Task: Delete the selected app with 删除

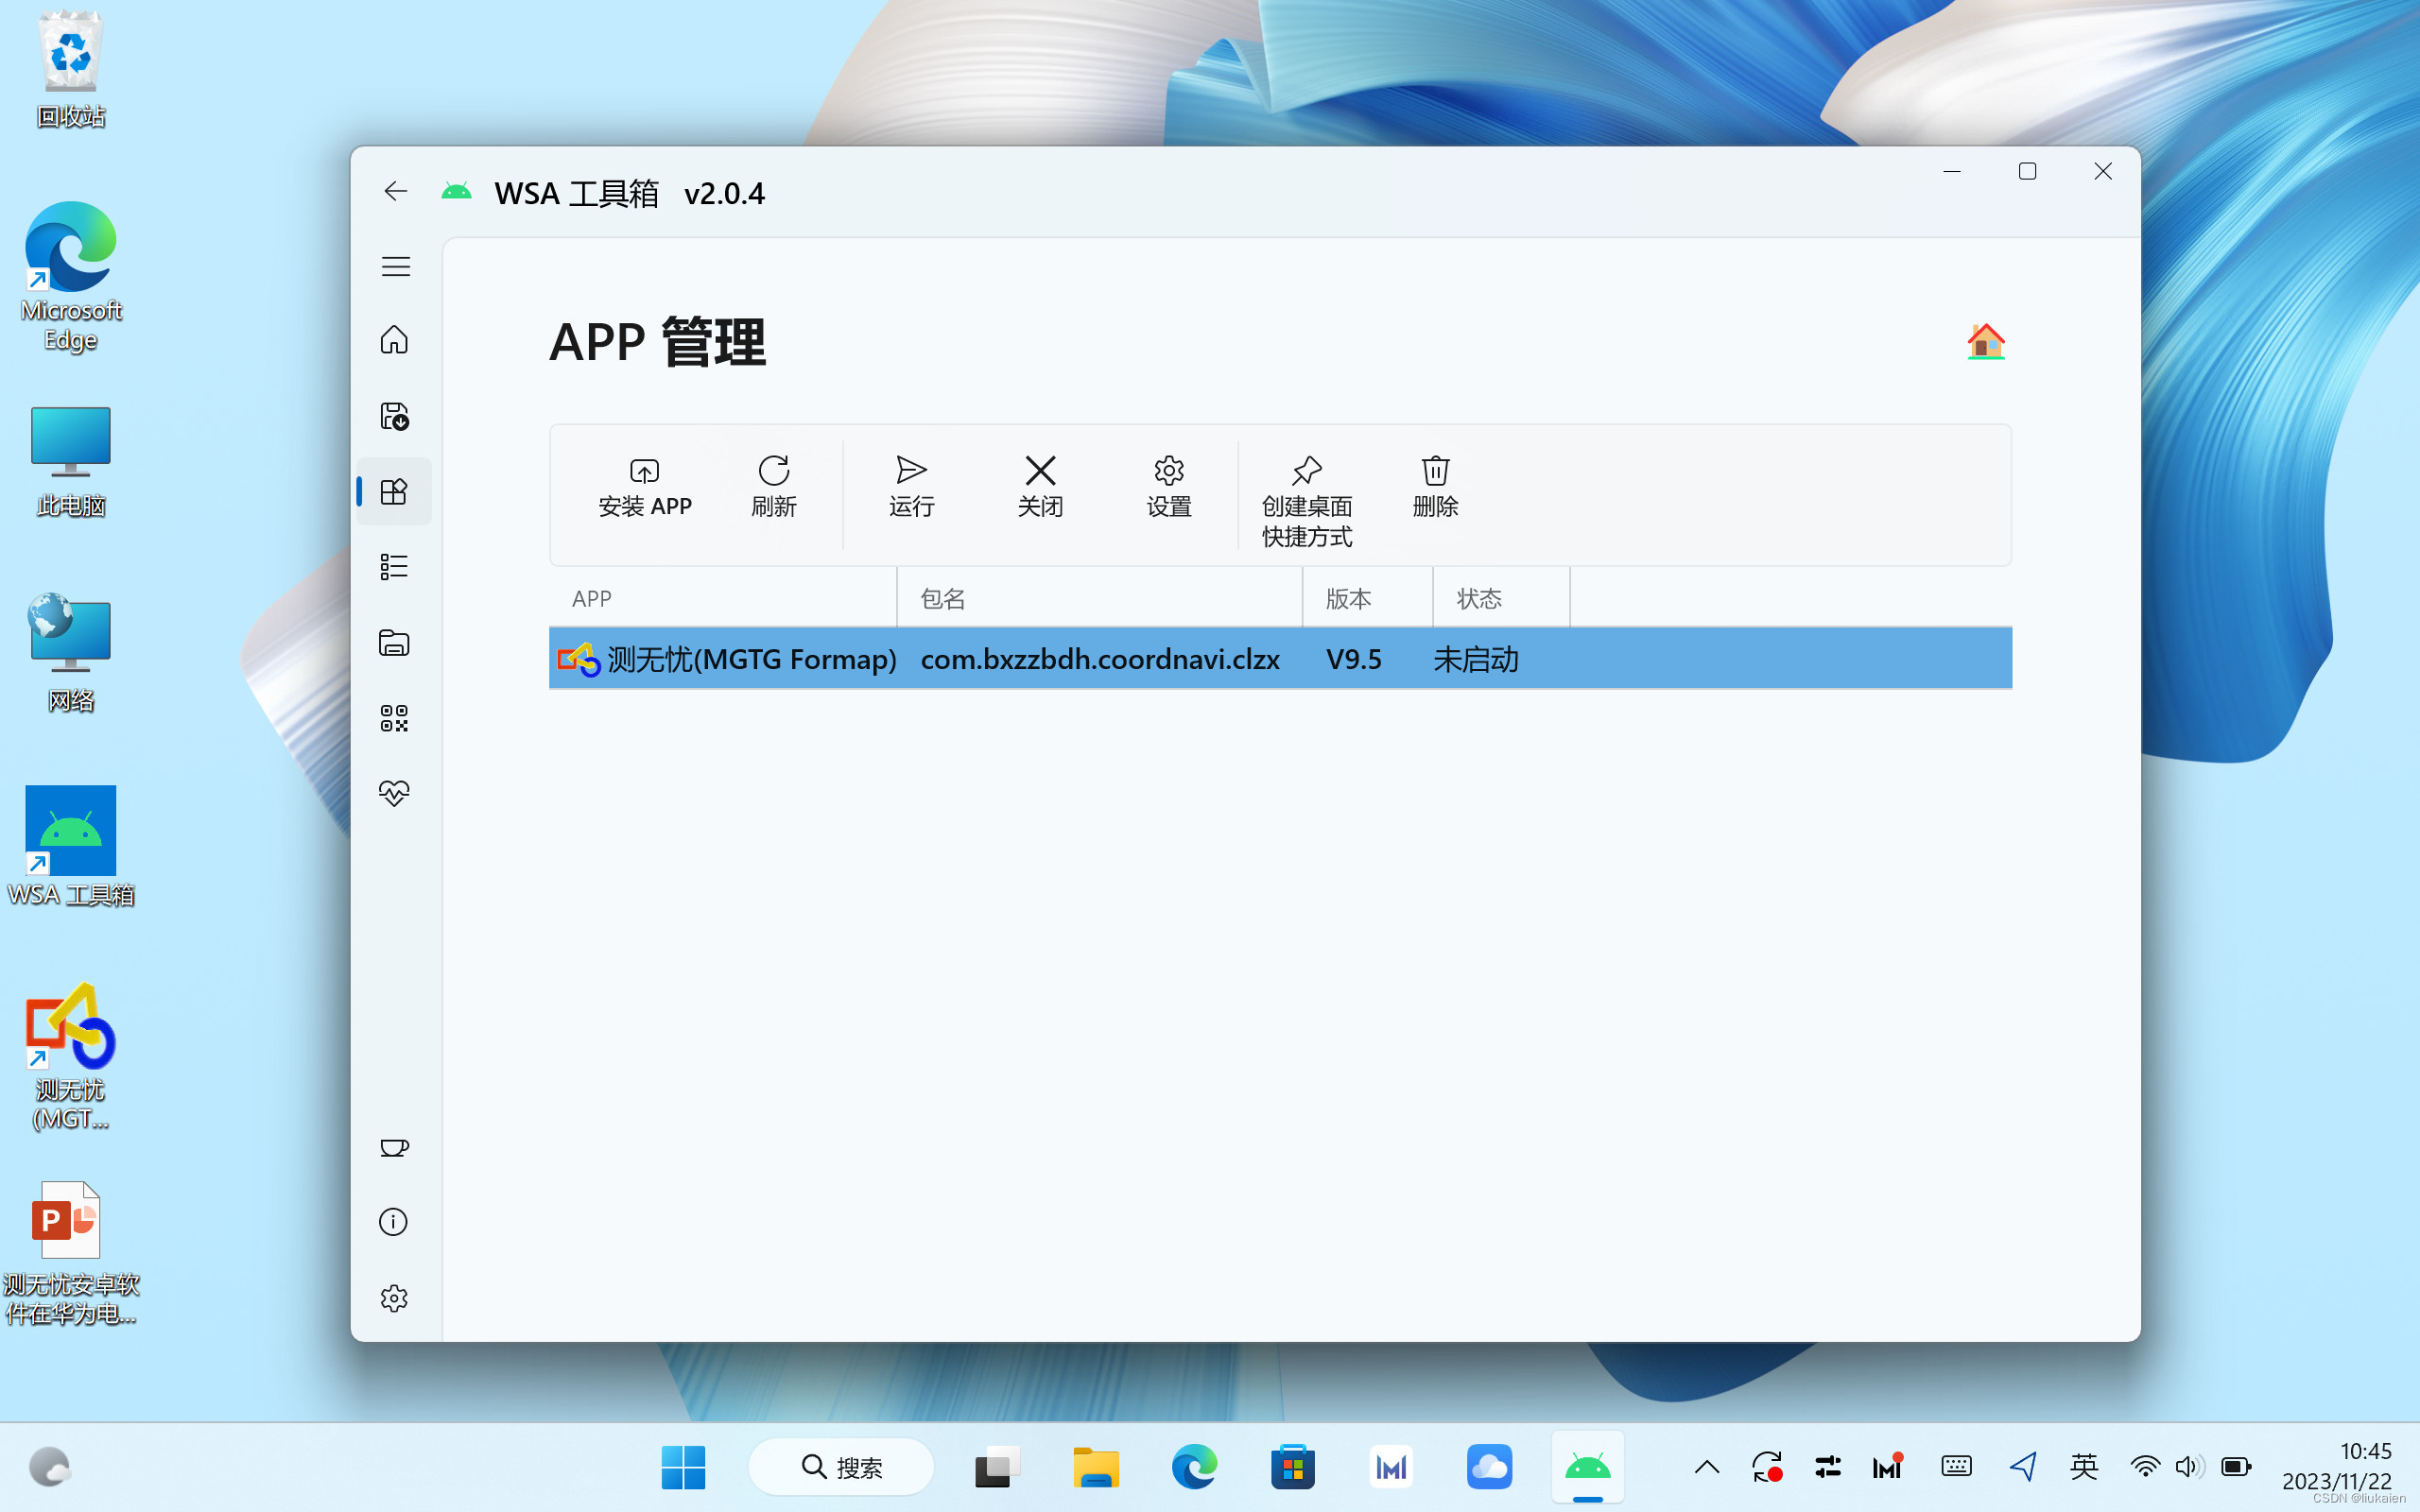Action: pos(1435,488)
